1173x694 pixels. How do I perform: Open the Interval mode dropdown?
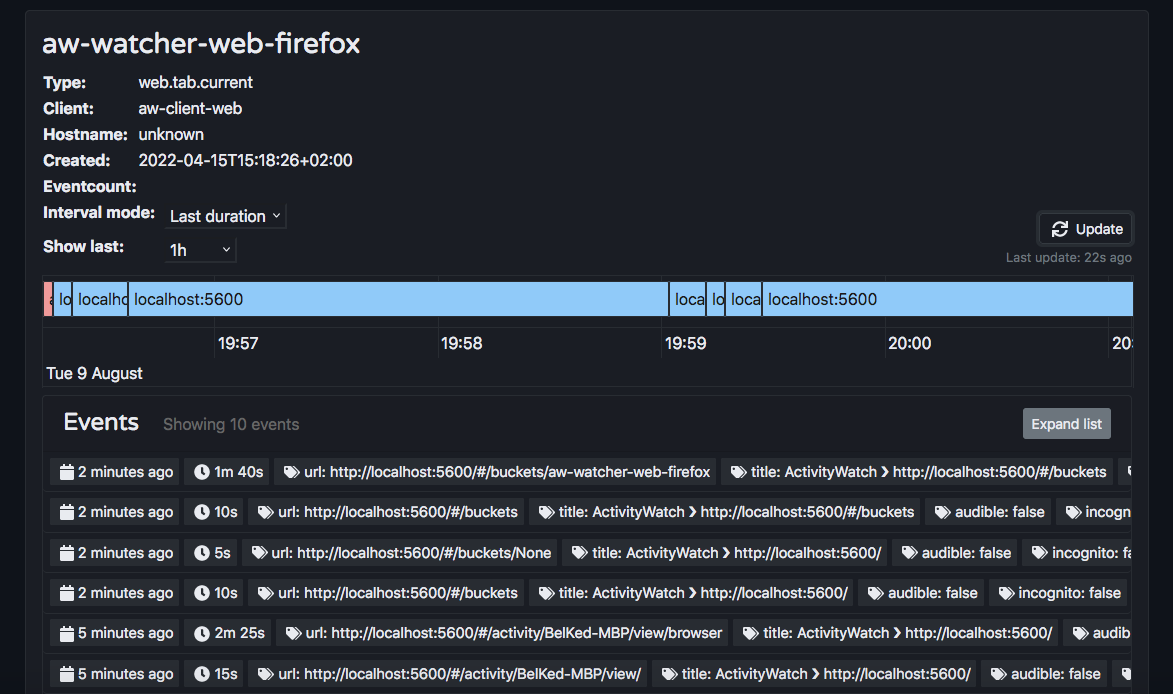click(x=225, y=216)
